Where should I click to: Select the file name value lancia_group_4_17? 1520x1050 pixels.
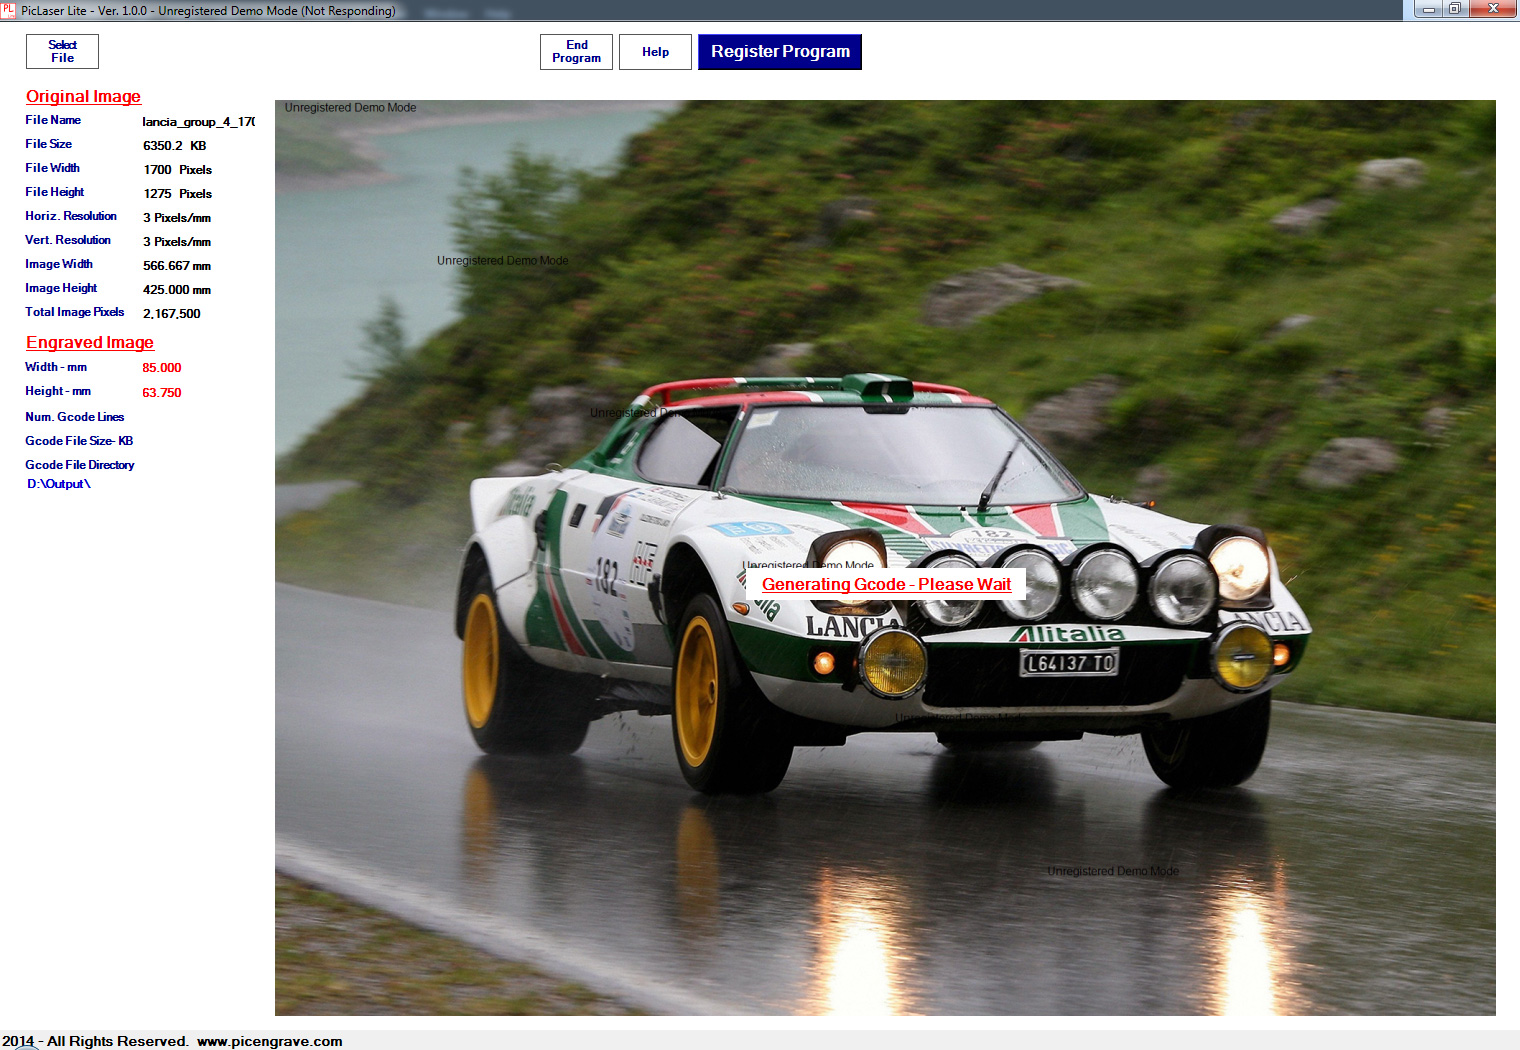pos(198,122)
